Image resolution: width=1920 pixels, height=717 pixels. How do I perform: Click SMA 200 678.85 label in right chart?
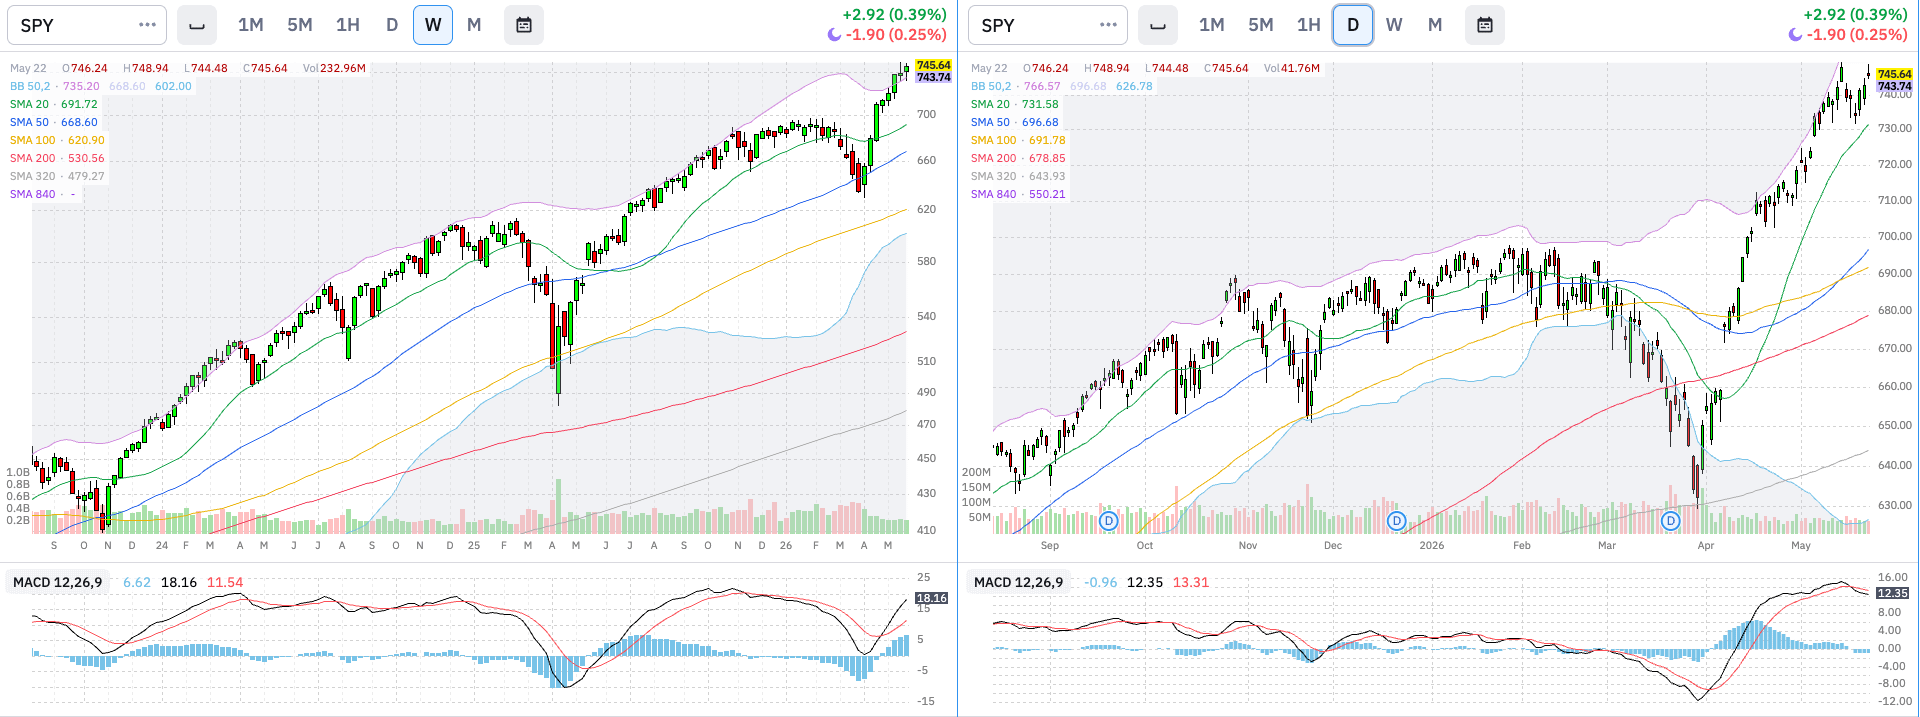pyautogui.click(x=1018, y=158)
